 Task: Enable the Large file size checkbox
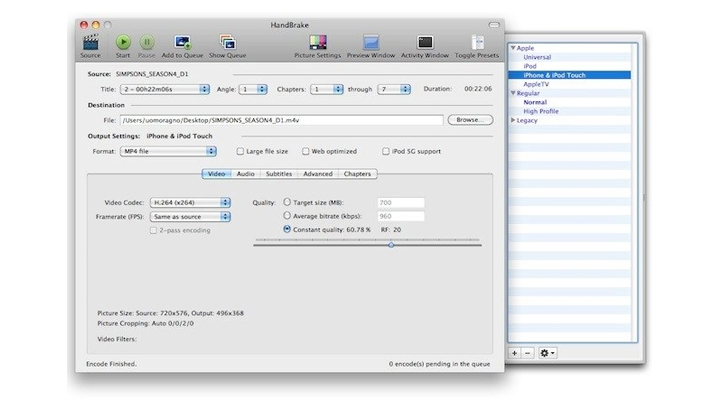[240, 151]
